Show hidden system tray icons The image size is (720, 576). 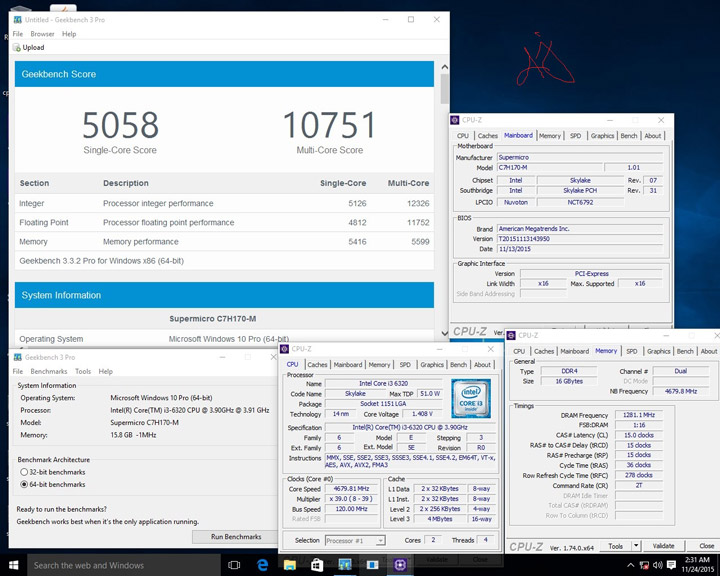pos(631,565)
